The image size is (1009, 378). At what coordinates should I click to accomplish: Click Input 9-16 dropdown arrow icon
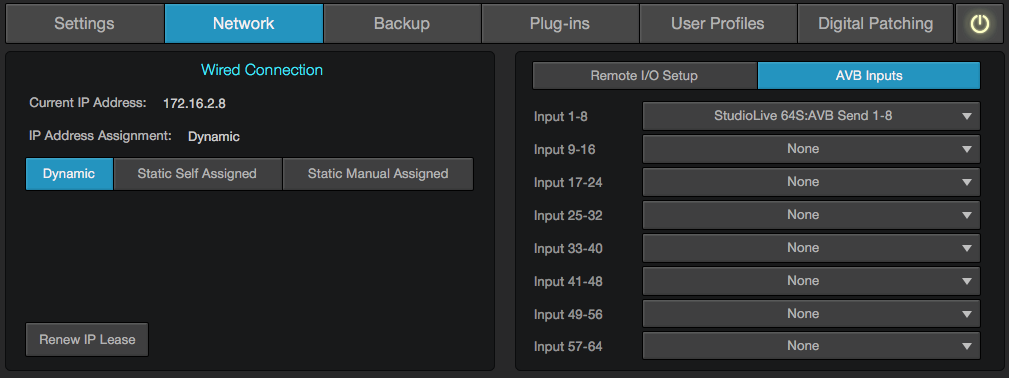(x=967, y=149)
